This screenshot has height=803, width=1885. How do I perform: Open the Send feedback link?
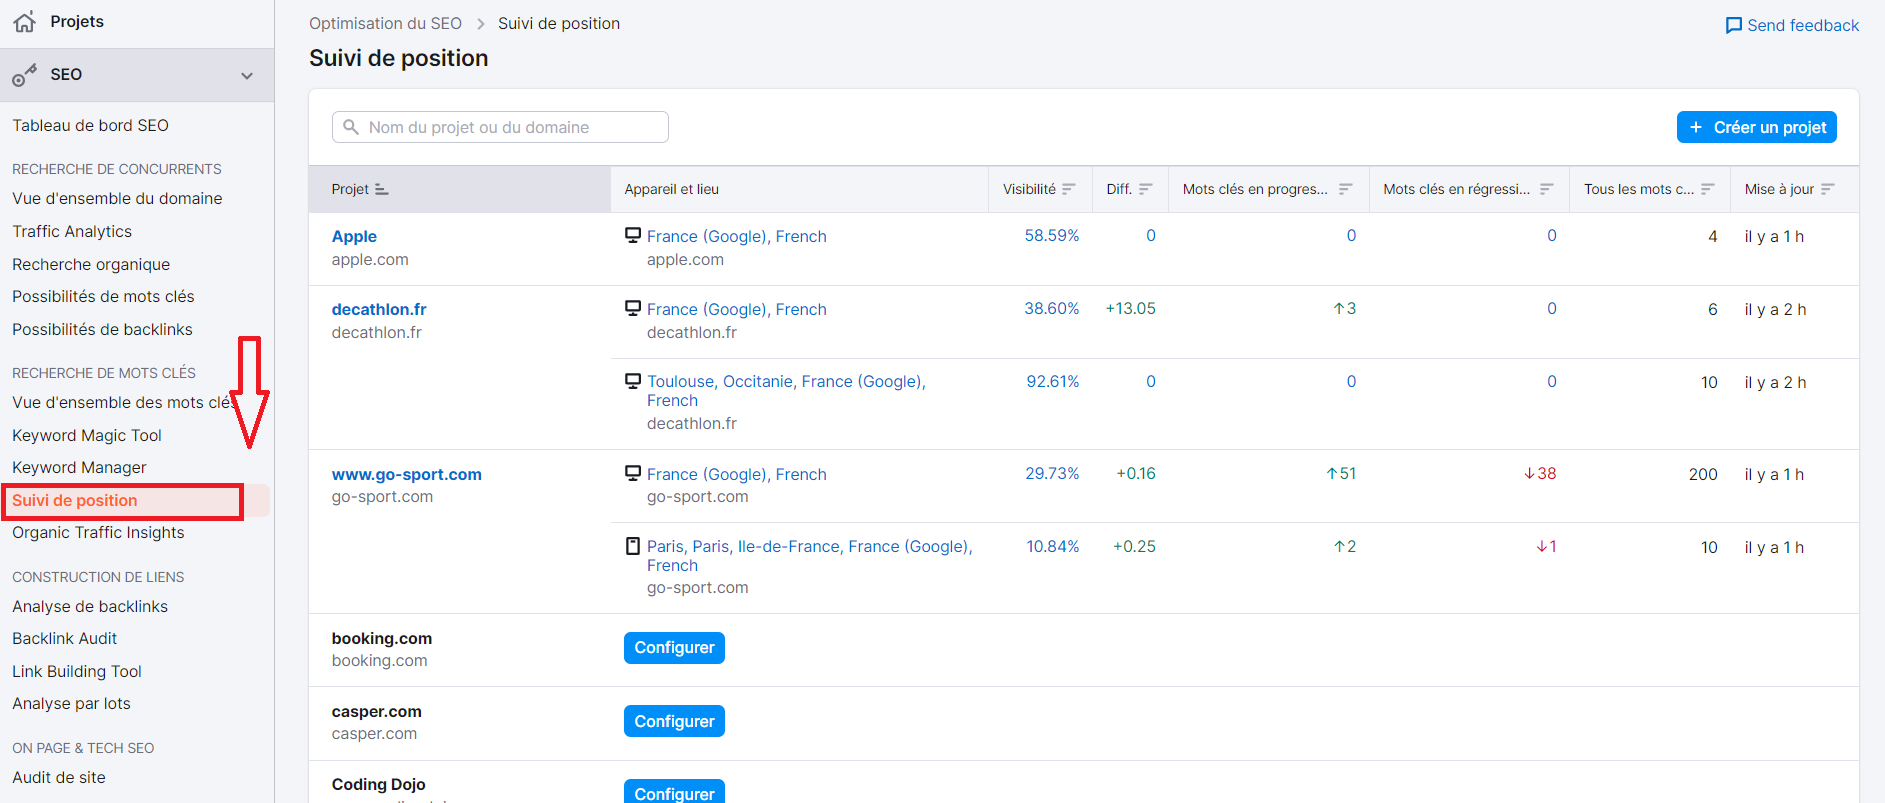pos(1792,26)
